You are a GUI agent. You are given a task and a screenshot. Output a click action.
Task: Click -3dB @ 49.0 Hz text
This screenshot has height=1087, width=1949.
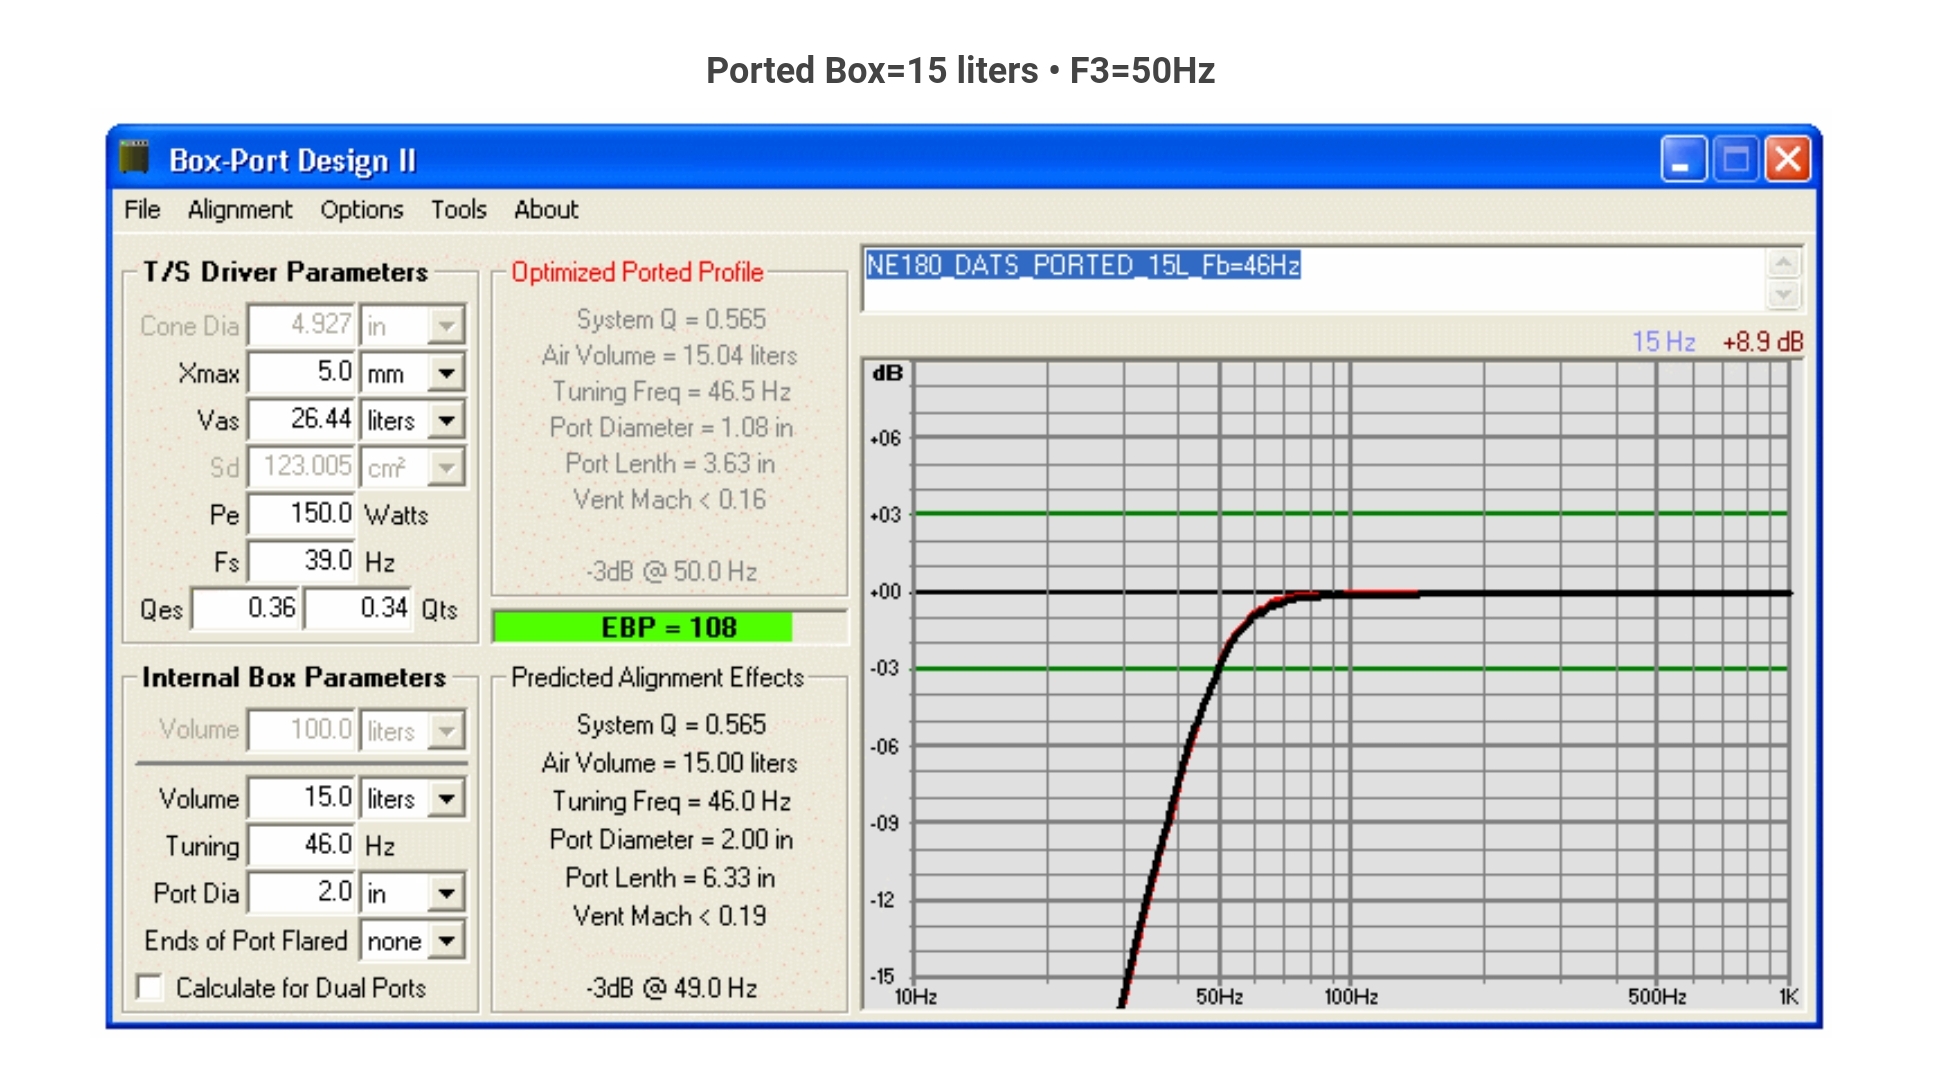coord(671,987)
